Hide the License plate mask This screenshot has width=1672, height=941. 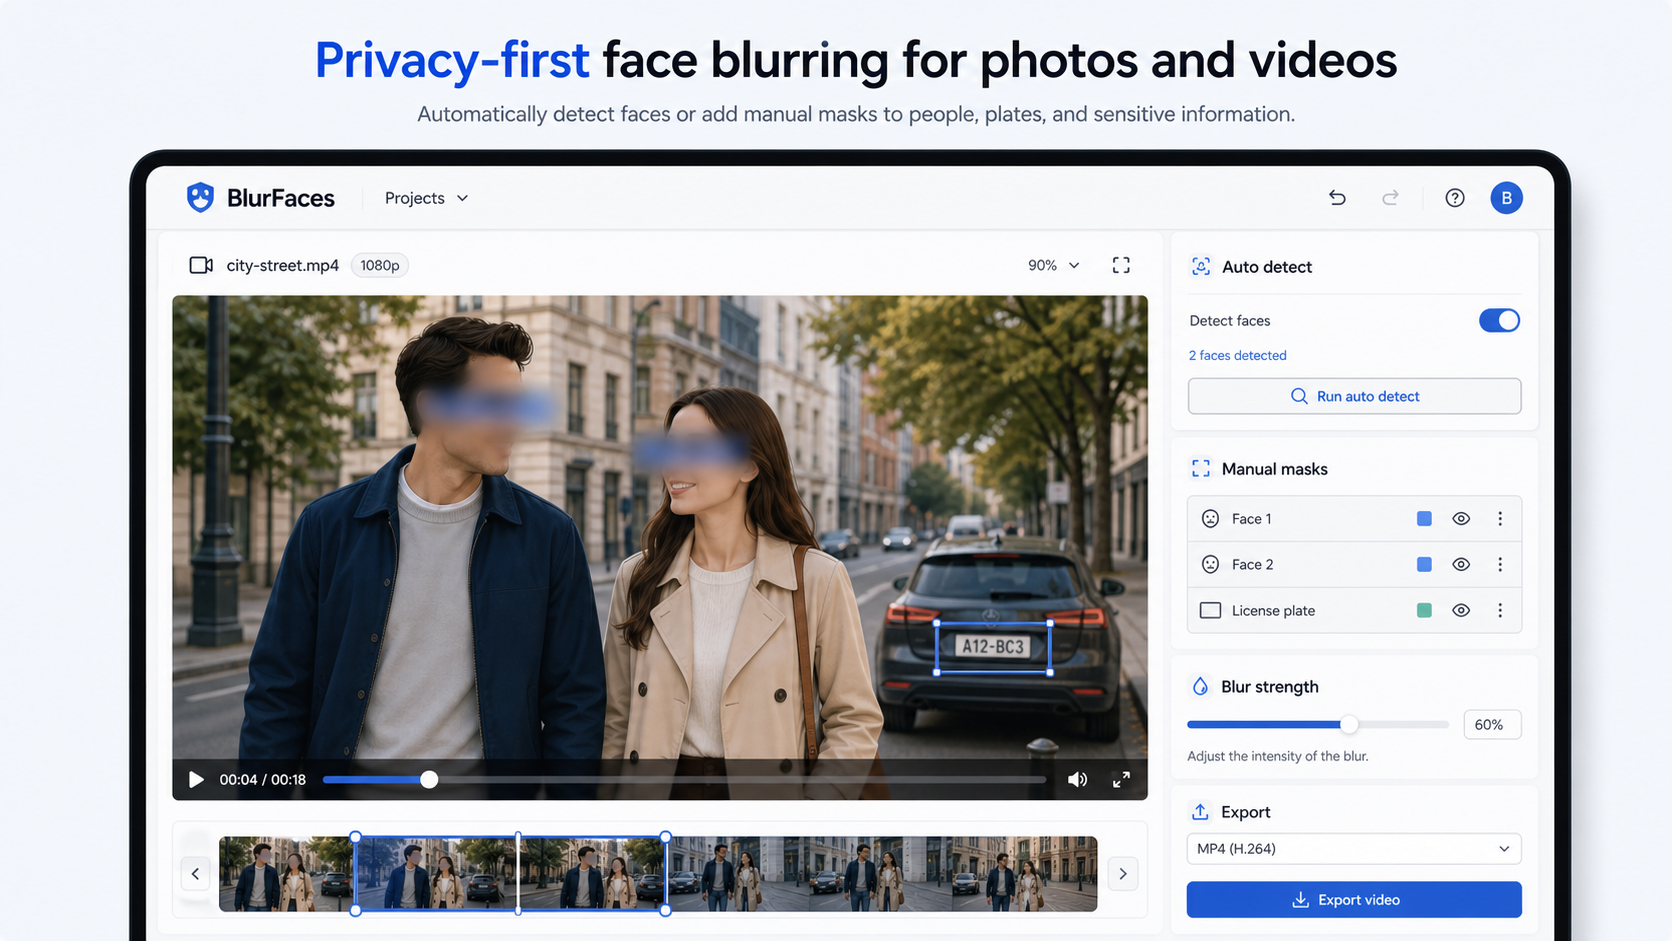tap(1461, 611)
